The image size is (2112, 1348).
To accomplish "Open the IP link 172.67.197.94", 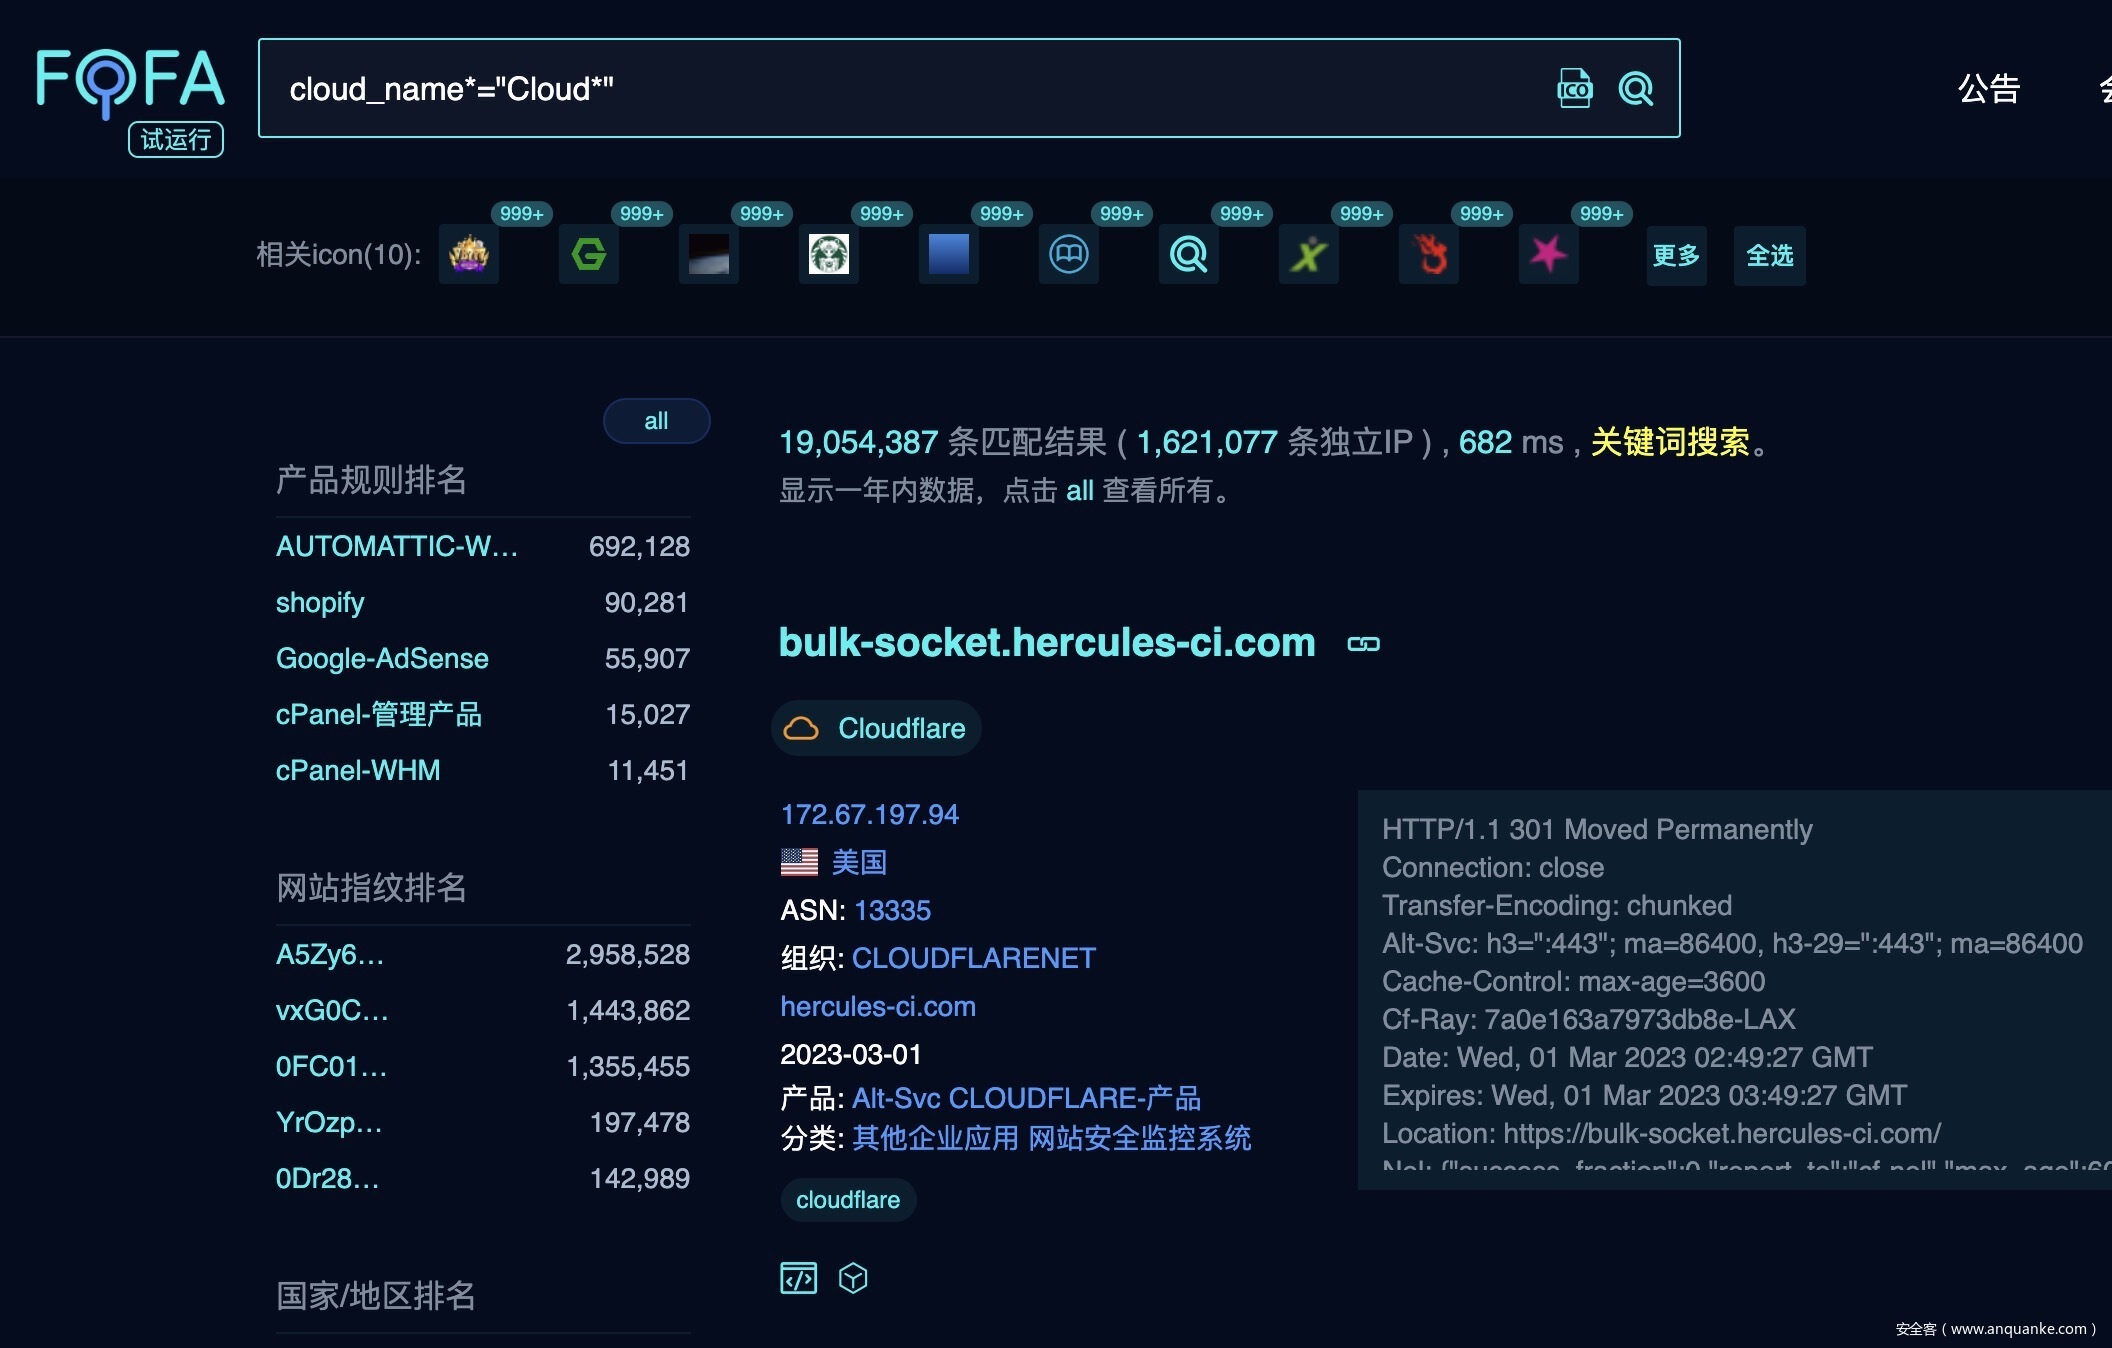I will 869,814.
